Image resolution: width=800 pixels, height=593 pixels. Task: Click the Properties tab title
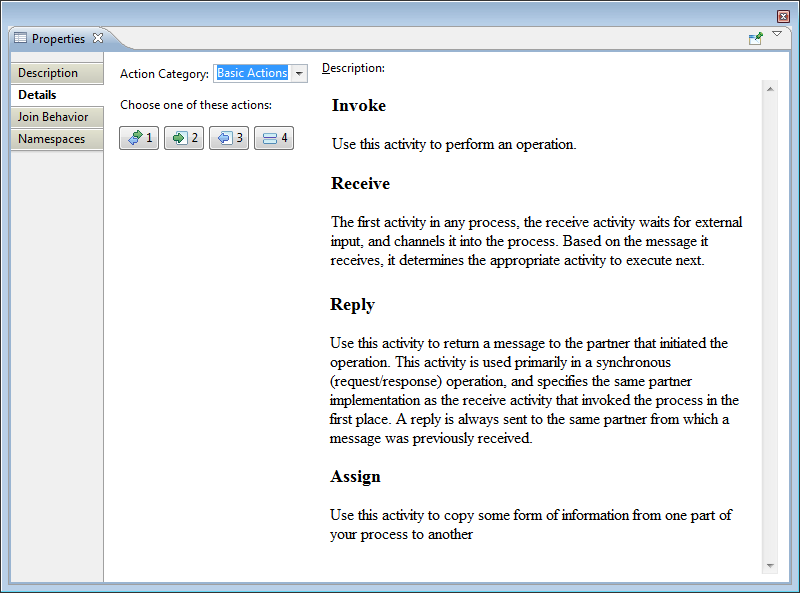[58, 39]
